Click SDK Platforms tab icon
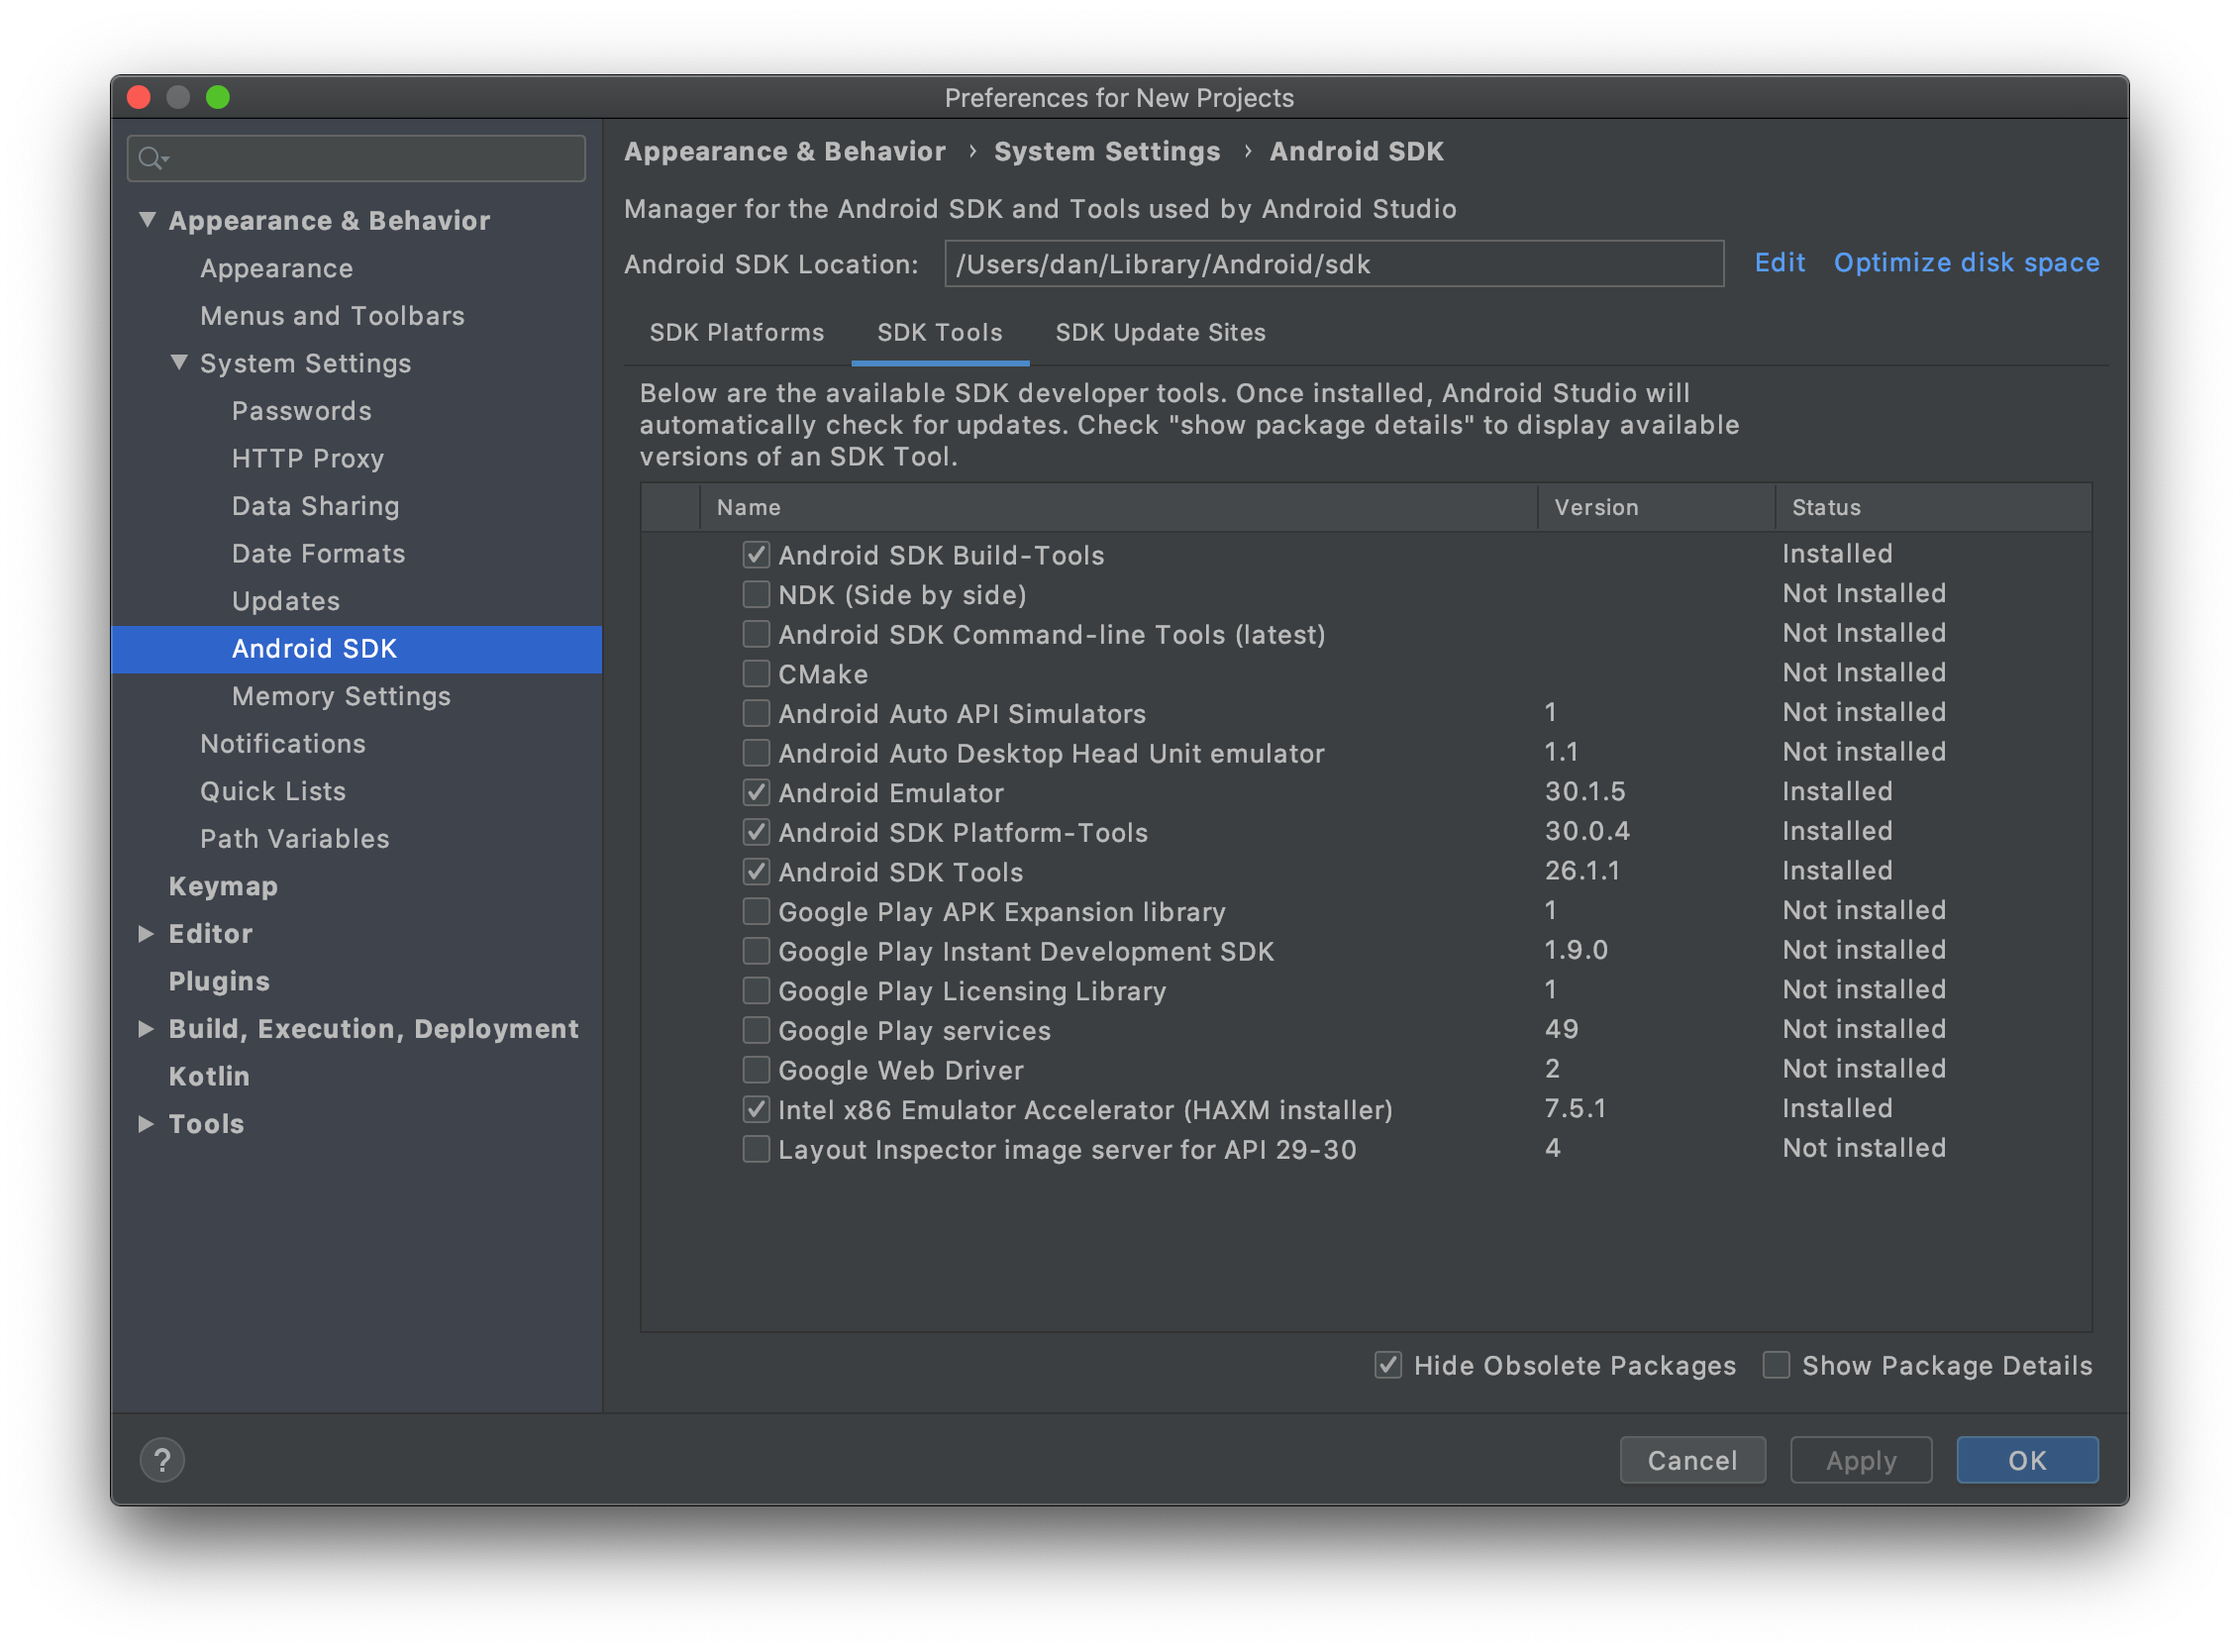The image size is (2240, 1652). [734, 334]
